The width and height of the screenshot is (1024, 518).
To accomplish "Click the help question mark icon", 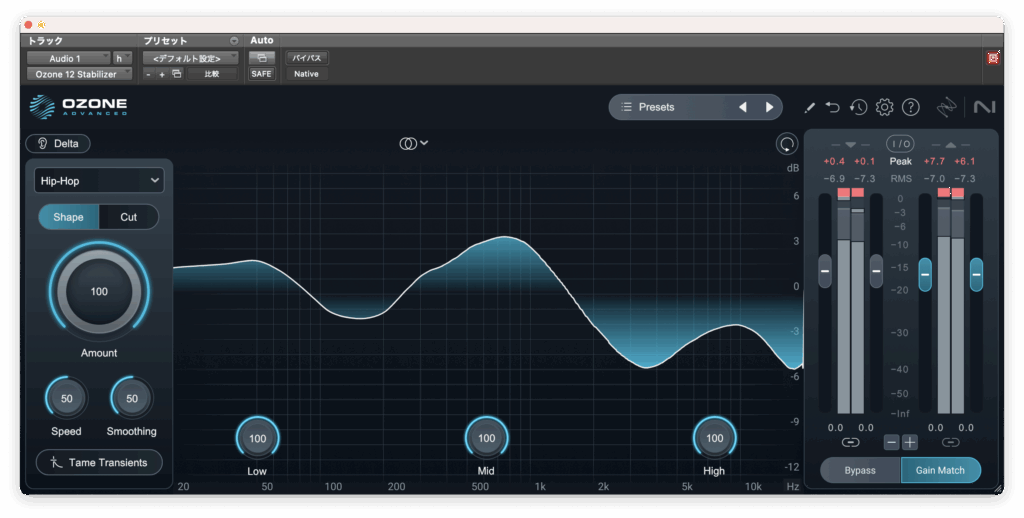I will point(910,107).
